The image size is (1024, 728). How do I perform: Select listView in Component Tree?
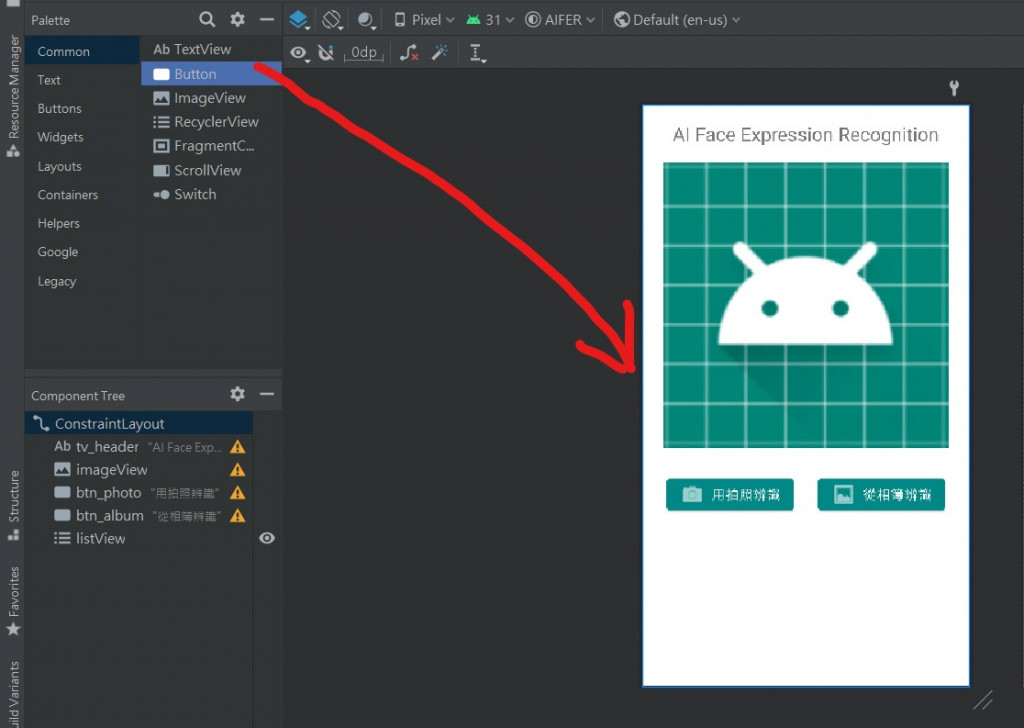click(x=139, y=539)
